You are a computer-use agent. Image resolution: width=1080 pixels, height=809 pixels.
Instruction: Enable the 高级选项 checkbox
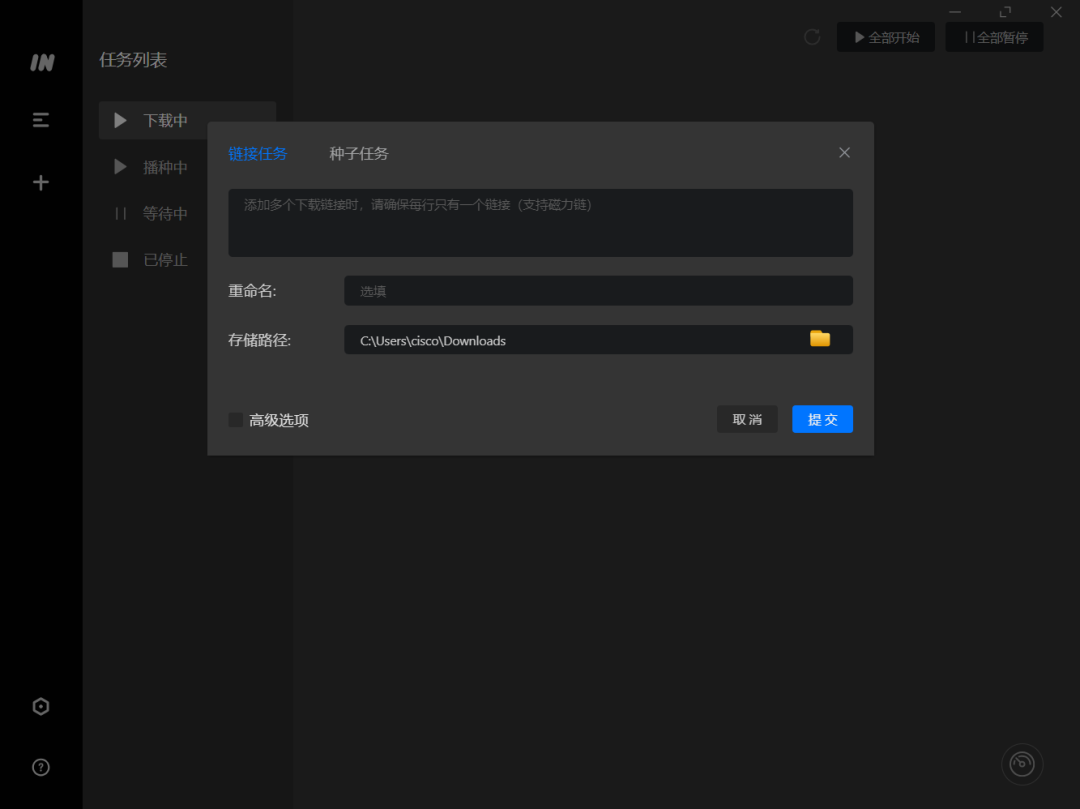235,420
